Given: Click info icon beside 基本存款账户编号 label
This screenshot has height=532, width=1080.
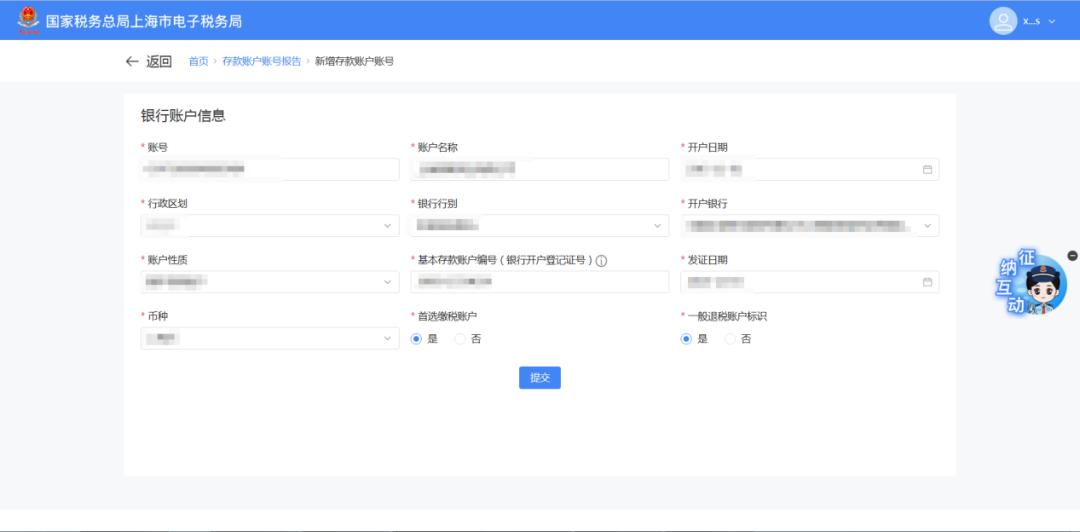Looking at the screenshot, I should [x=602, y=261].
